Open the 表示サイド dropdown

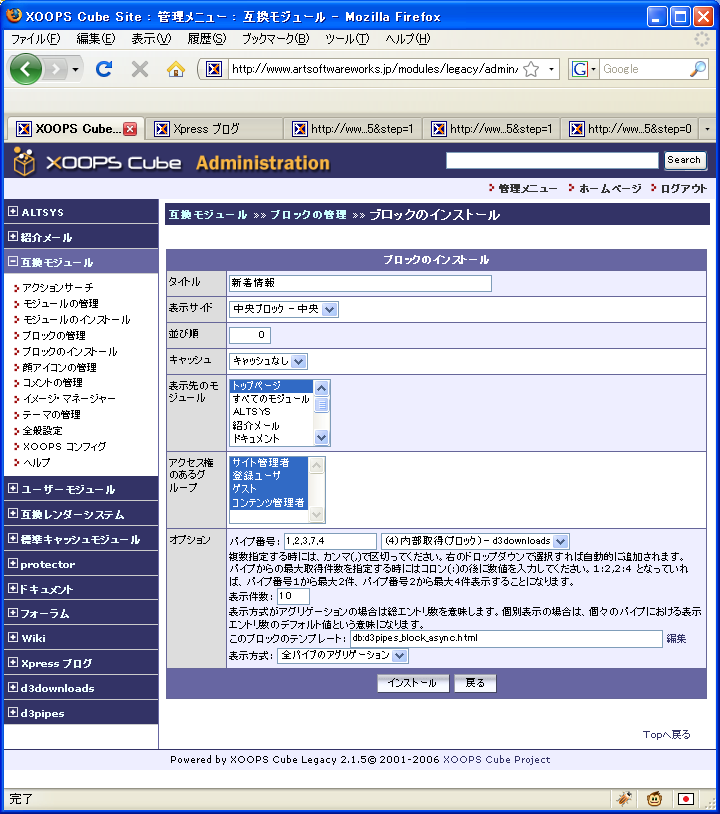click(284, 310)
